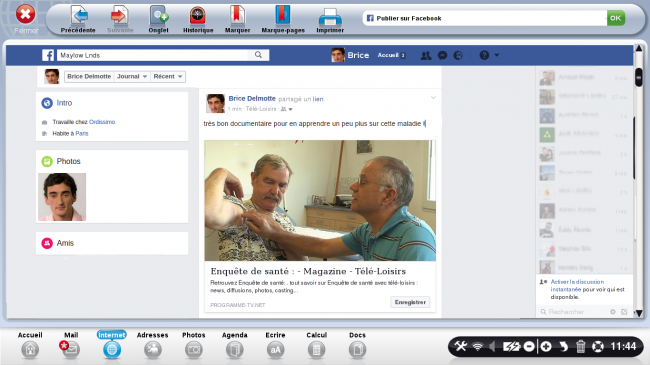Open Facebook messages icon
The height and width of the screenshot is (365, 650).
(442, 55)
